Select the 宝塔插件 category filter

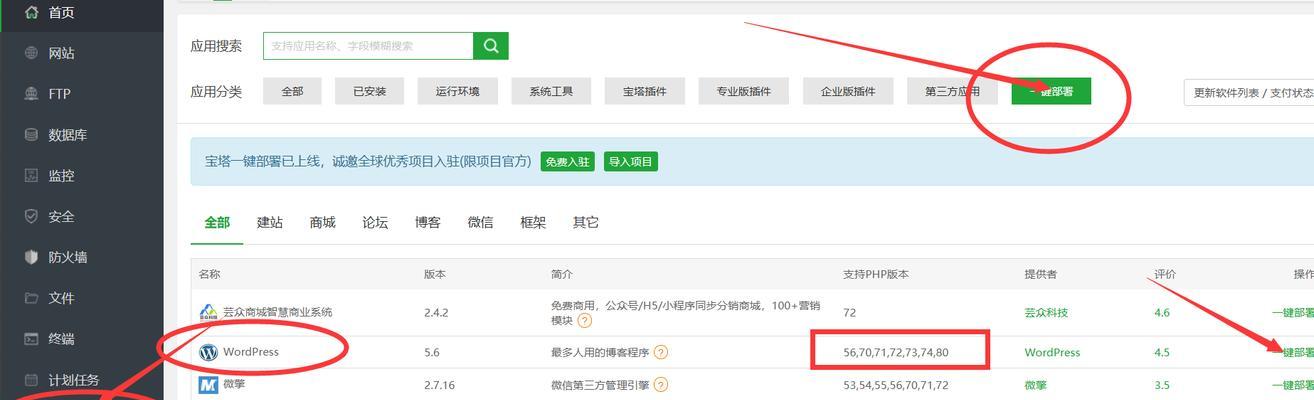645,91
